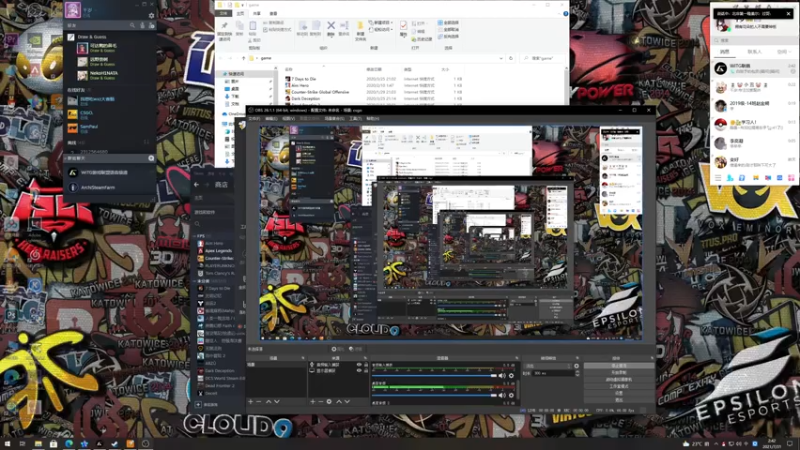Click Pin to Quick access in Explorer ribbon

coord(224,31)
